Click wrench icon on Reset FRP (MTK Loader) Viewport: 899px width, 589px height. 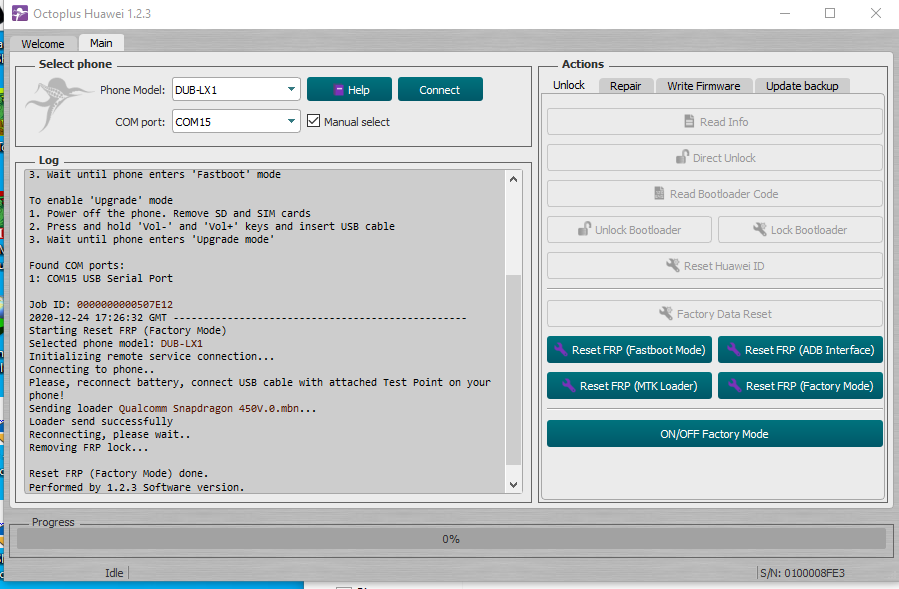568,385
